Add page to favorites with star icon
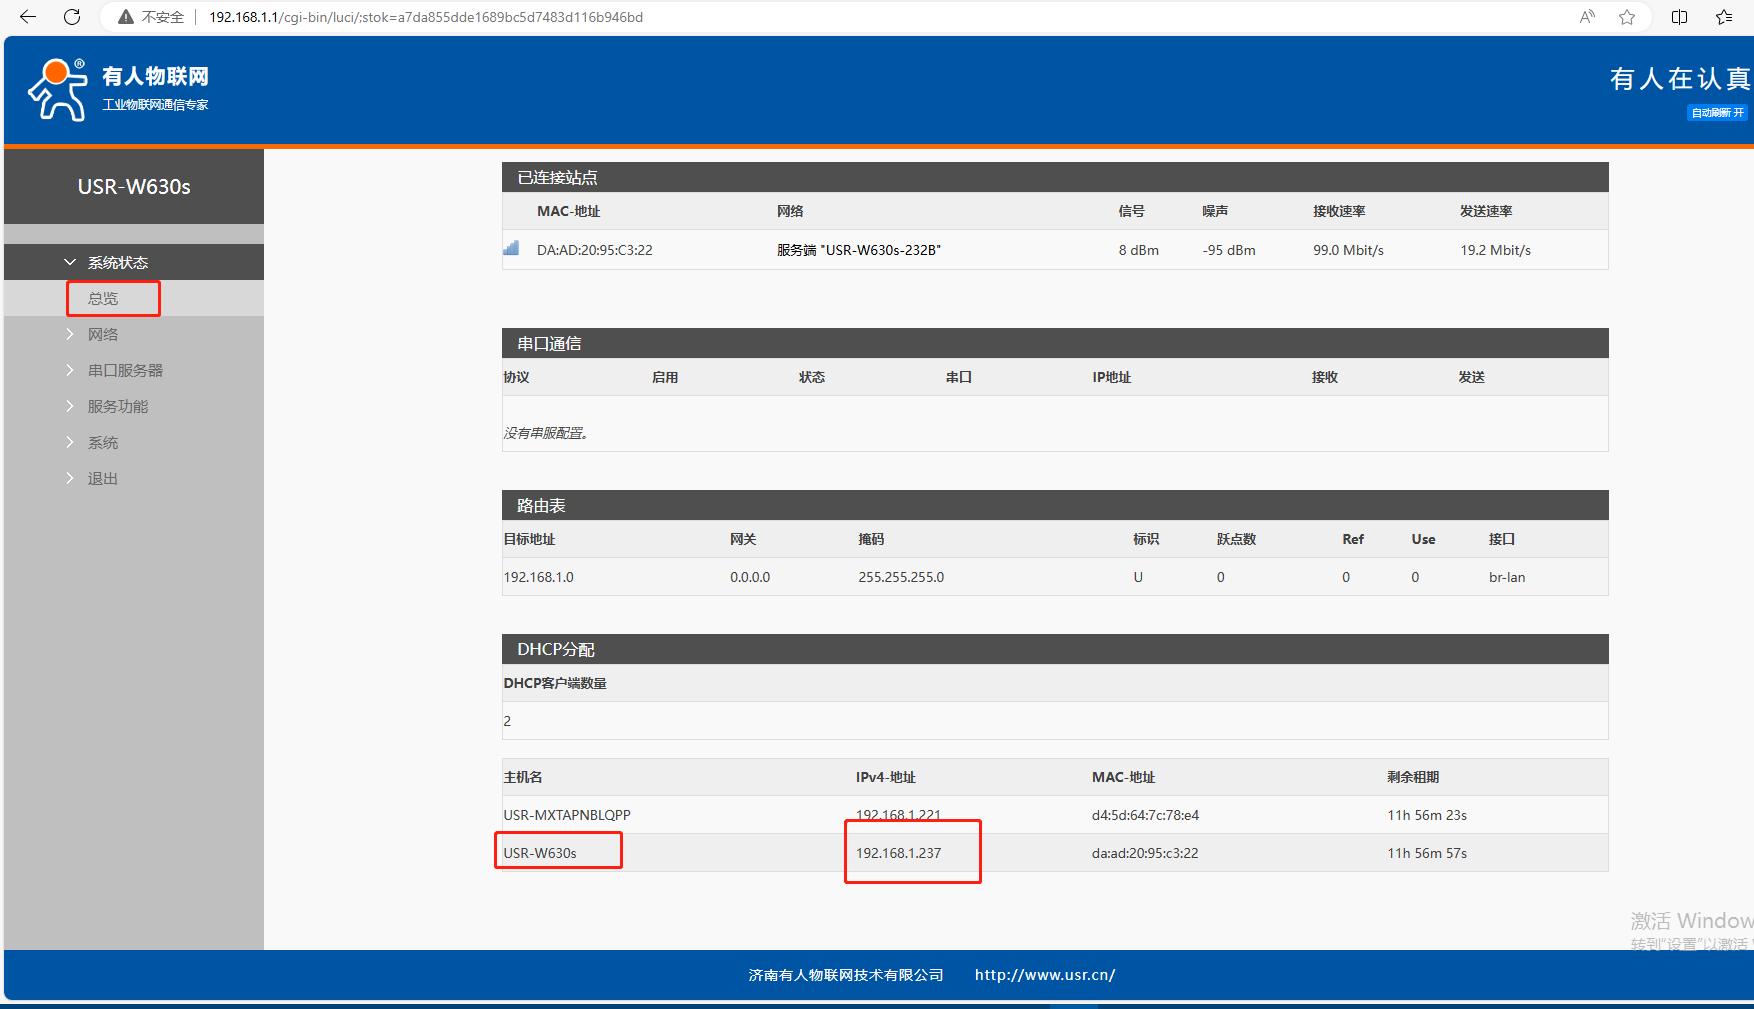Image resolution: width=1754 pixels, height=1009 pixels. click(x=1627, y=17)
